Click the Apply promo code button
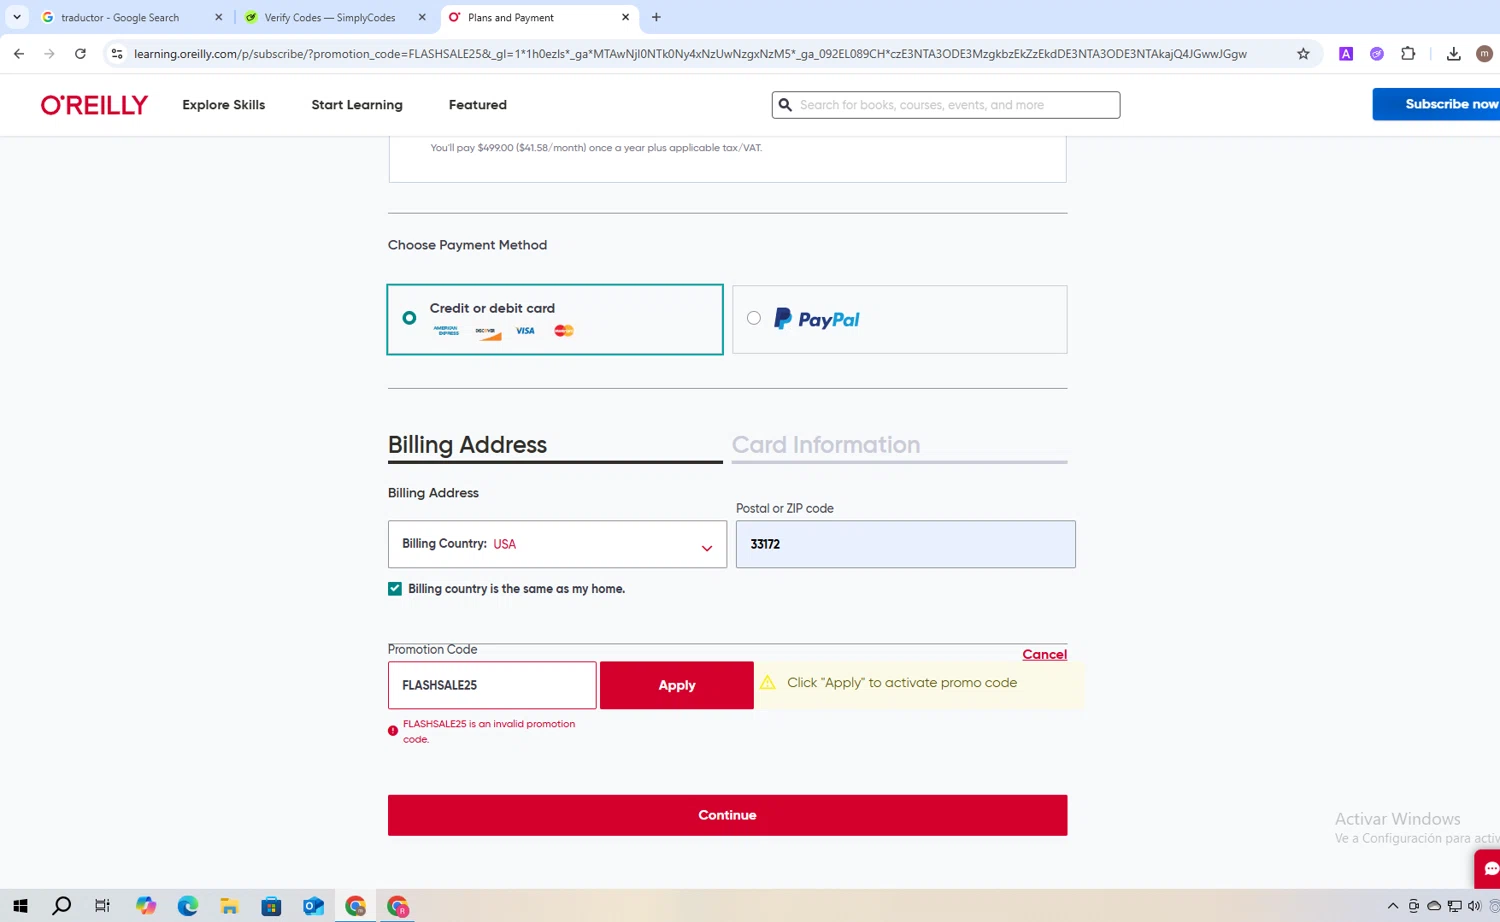 click(x=677, y=685)
